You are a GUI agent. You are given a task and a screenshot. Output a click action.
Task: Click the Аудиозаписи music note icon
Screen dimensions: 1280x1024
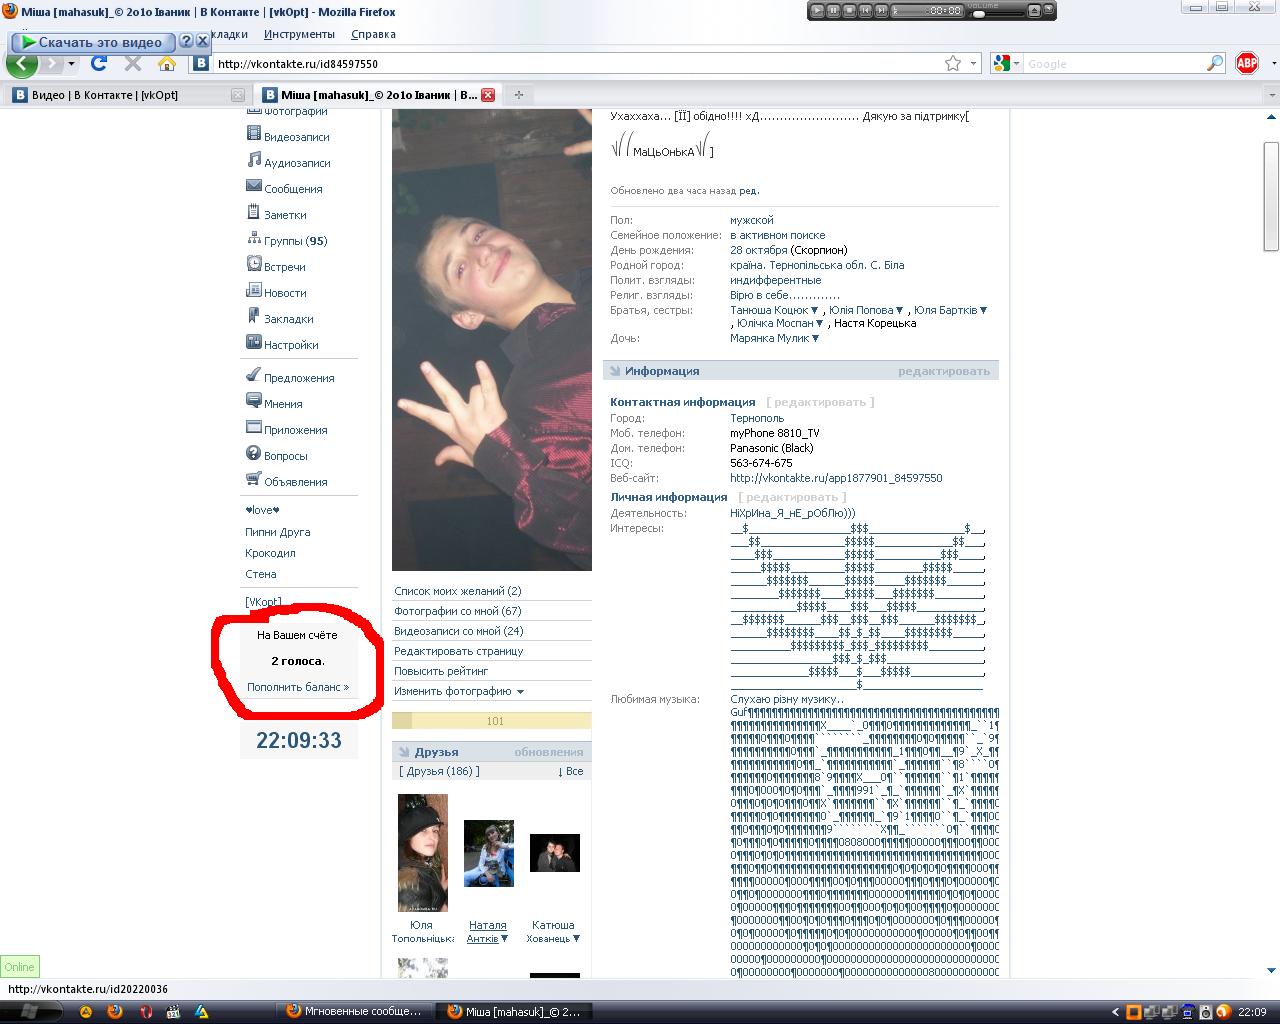point(254,161)
